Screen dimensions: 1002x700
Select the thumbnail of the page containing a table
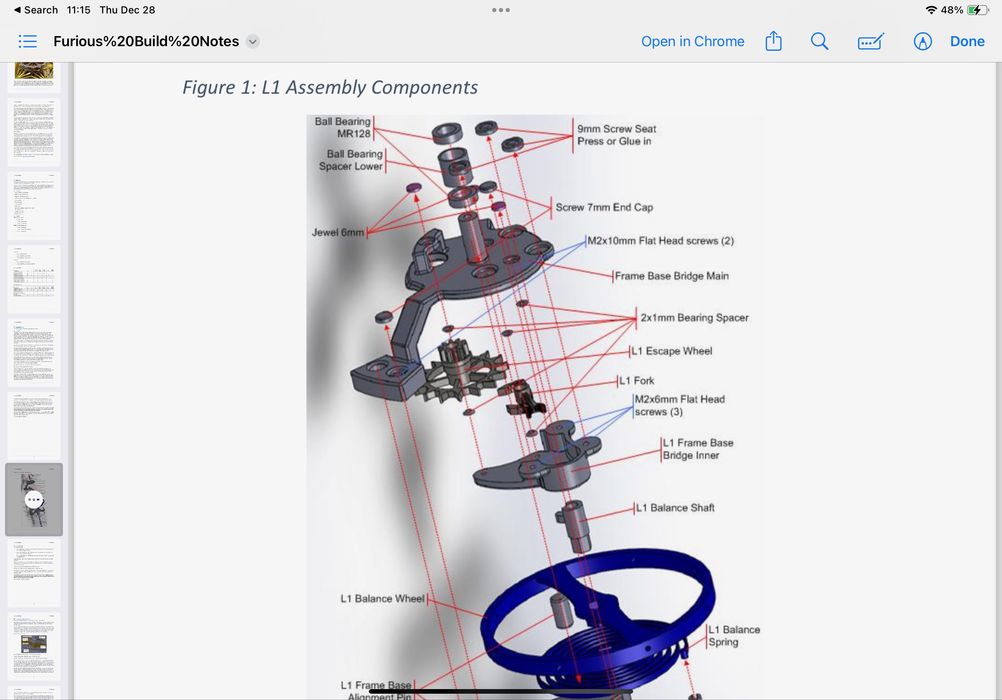[x=34, y=279]
